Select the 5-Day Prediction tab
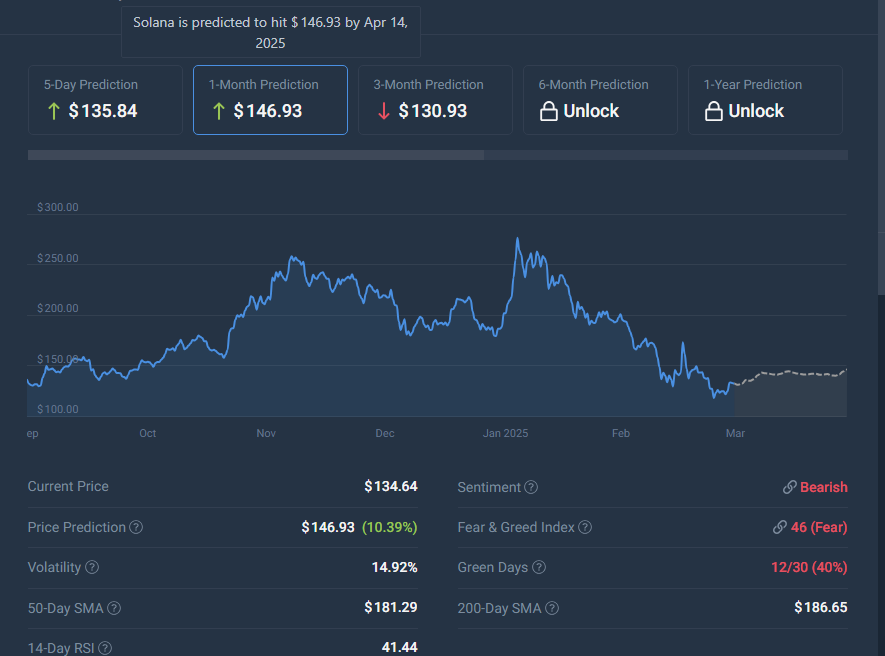This screenshot has height=656, width=885. (x=105, y=100)
